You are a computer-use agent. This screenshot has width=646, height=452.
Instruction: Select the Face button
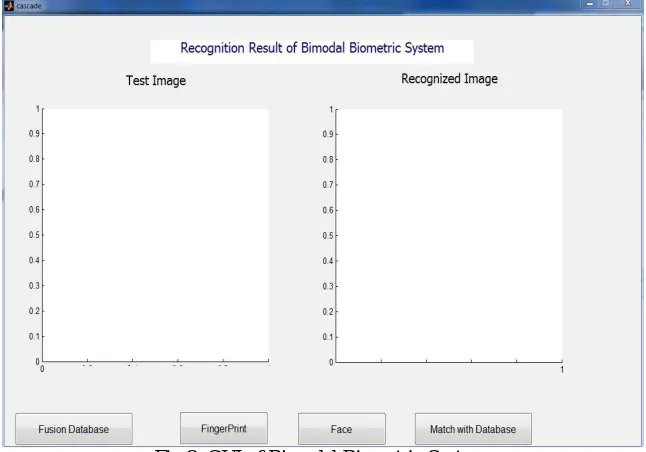[342, 429]
